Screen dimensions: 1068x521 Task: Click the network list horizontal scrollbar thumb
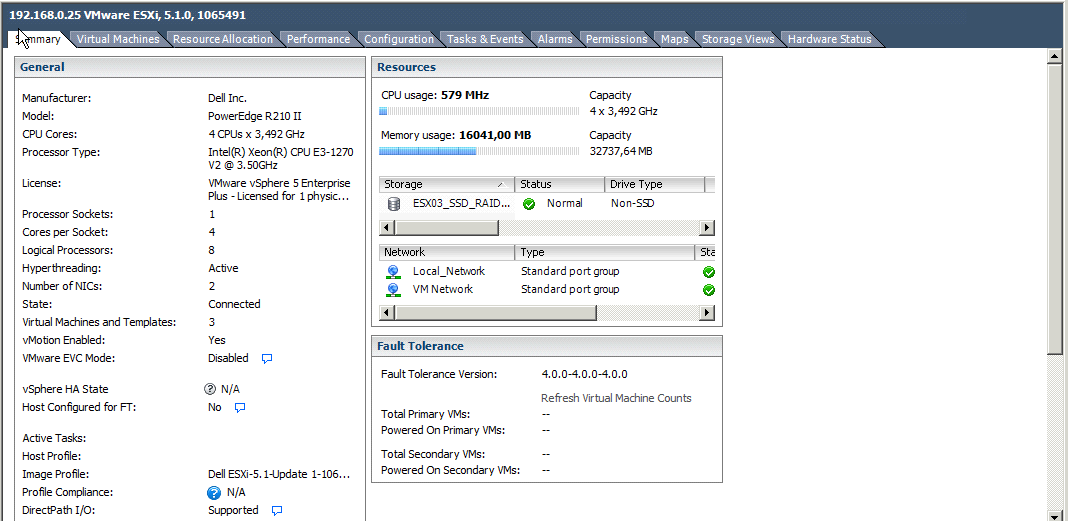click(x=495, y=313)
